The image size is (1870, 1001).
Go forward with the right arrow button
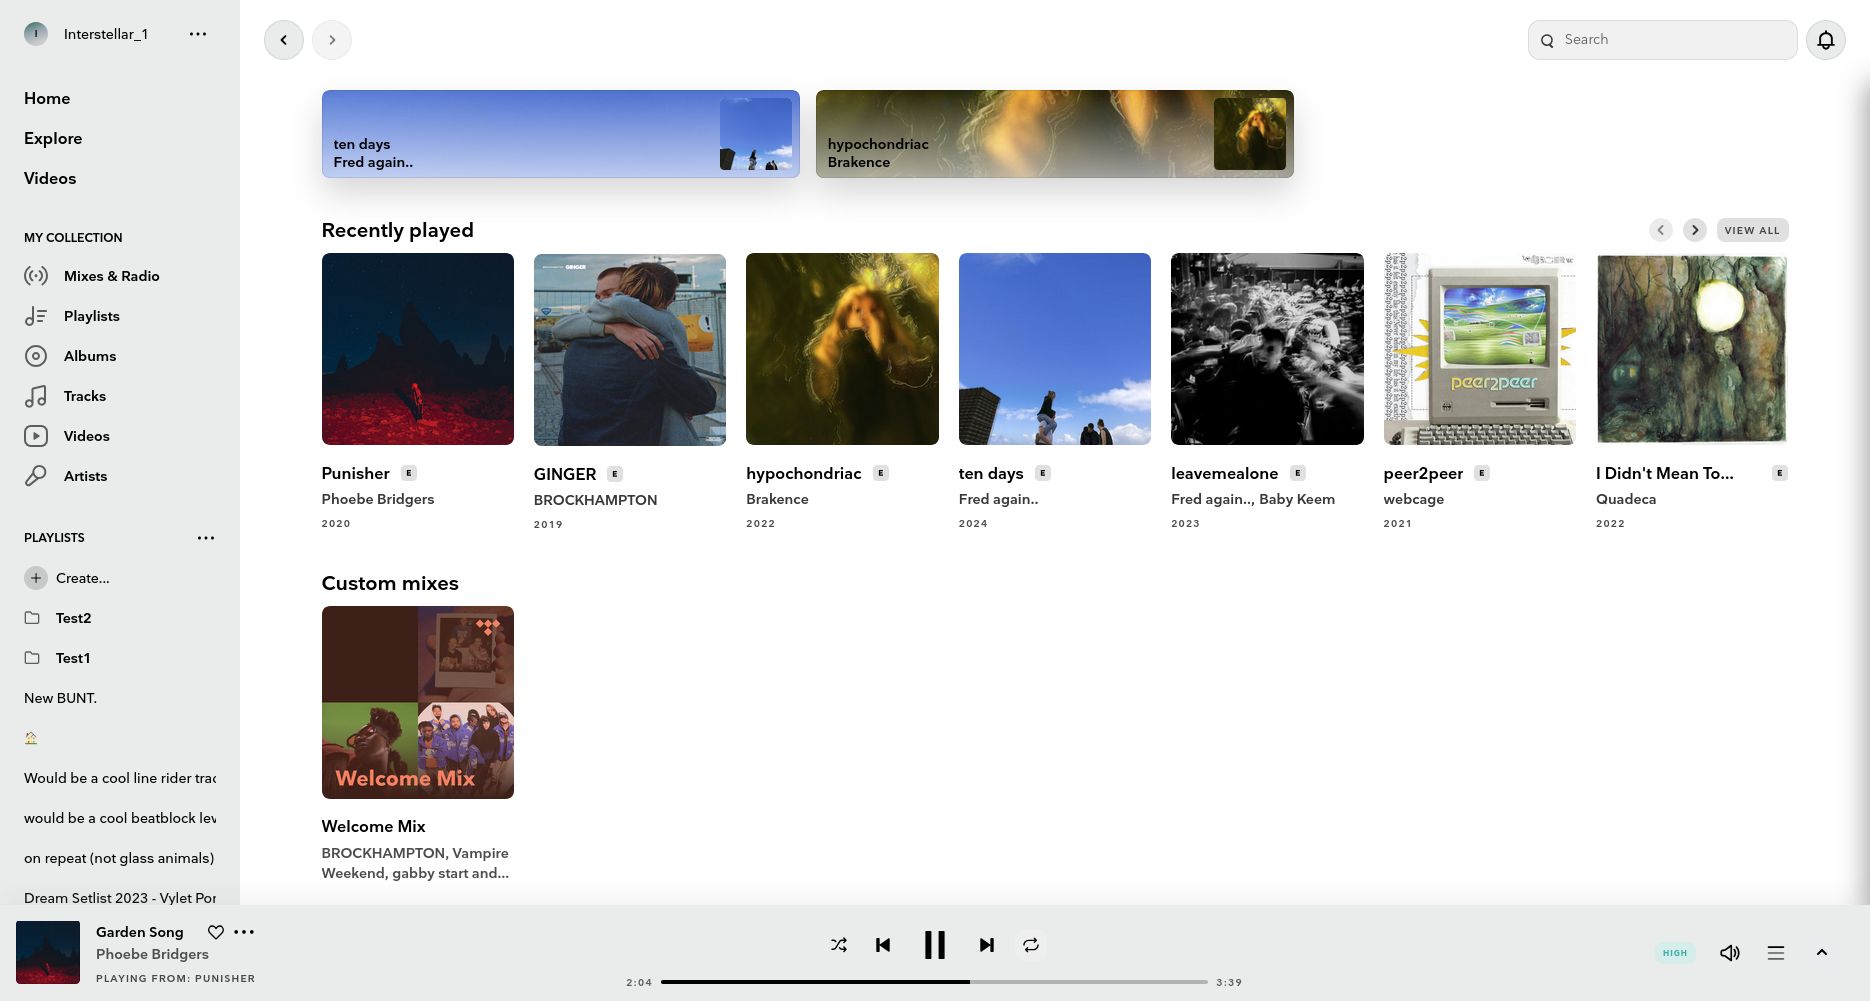coord(332,40)
